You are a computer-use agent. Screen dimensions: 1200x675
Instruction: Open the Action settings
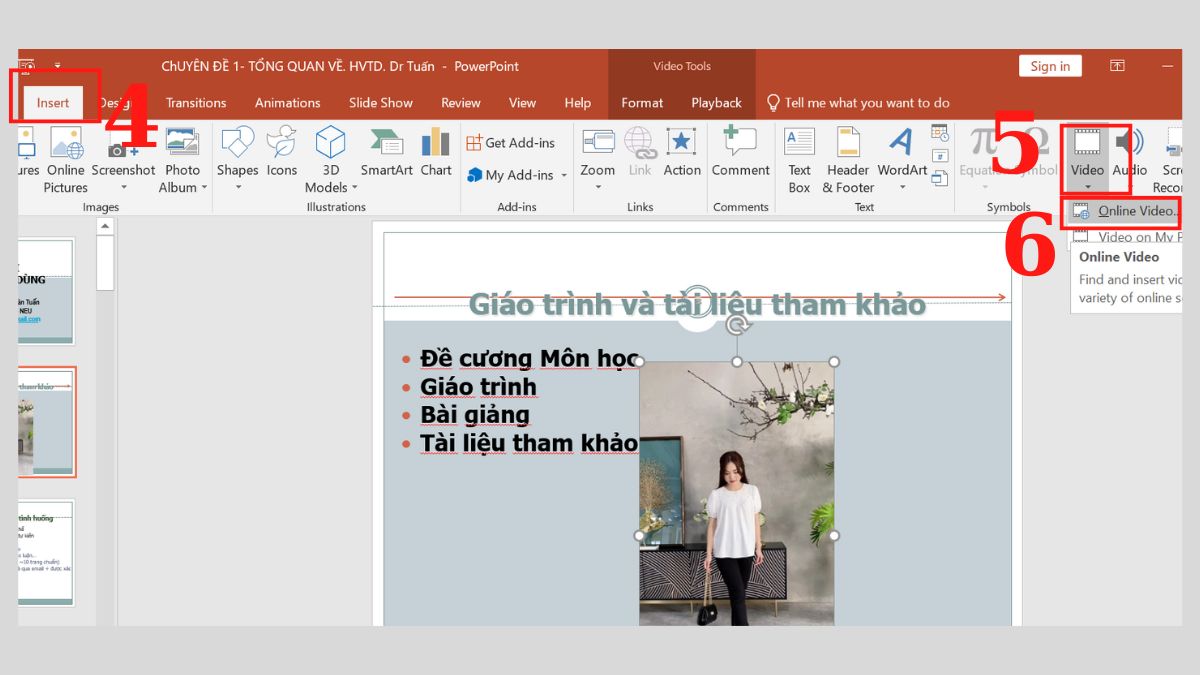[682, 157]
